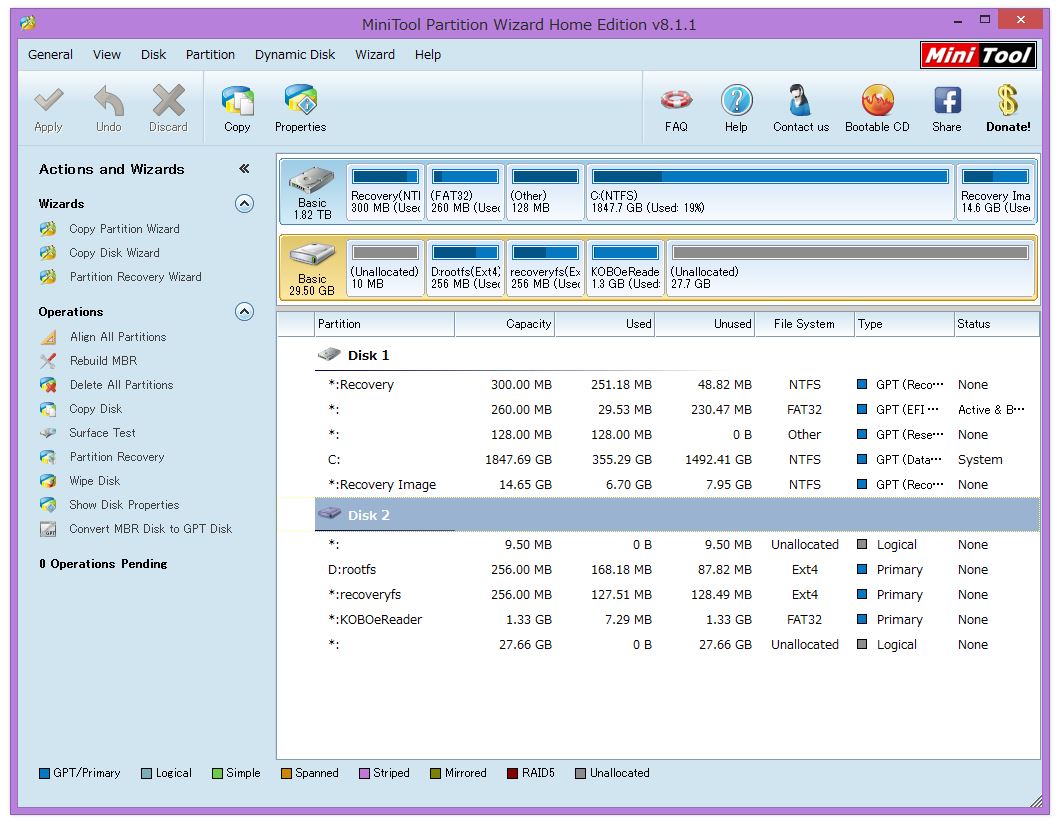Click the Delete All Partitions icon
The width and height of the screenshot is (1063, 823).
pos(48,385)
